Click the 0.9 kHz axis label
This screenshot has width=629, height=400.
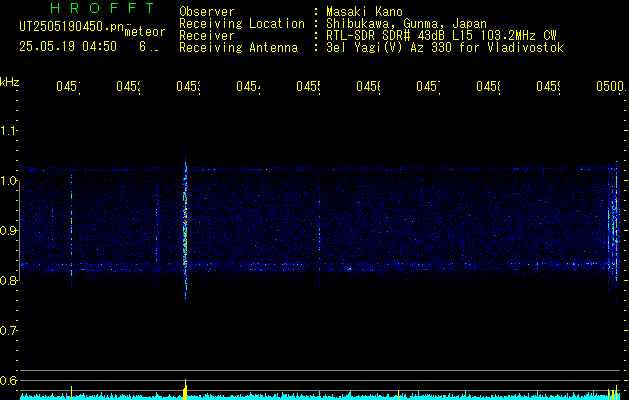(x=8, y=230)
